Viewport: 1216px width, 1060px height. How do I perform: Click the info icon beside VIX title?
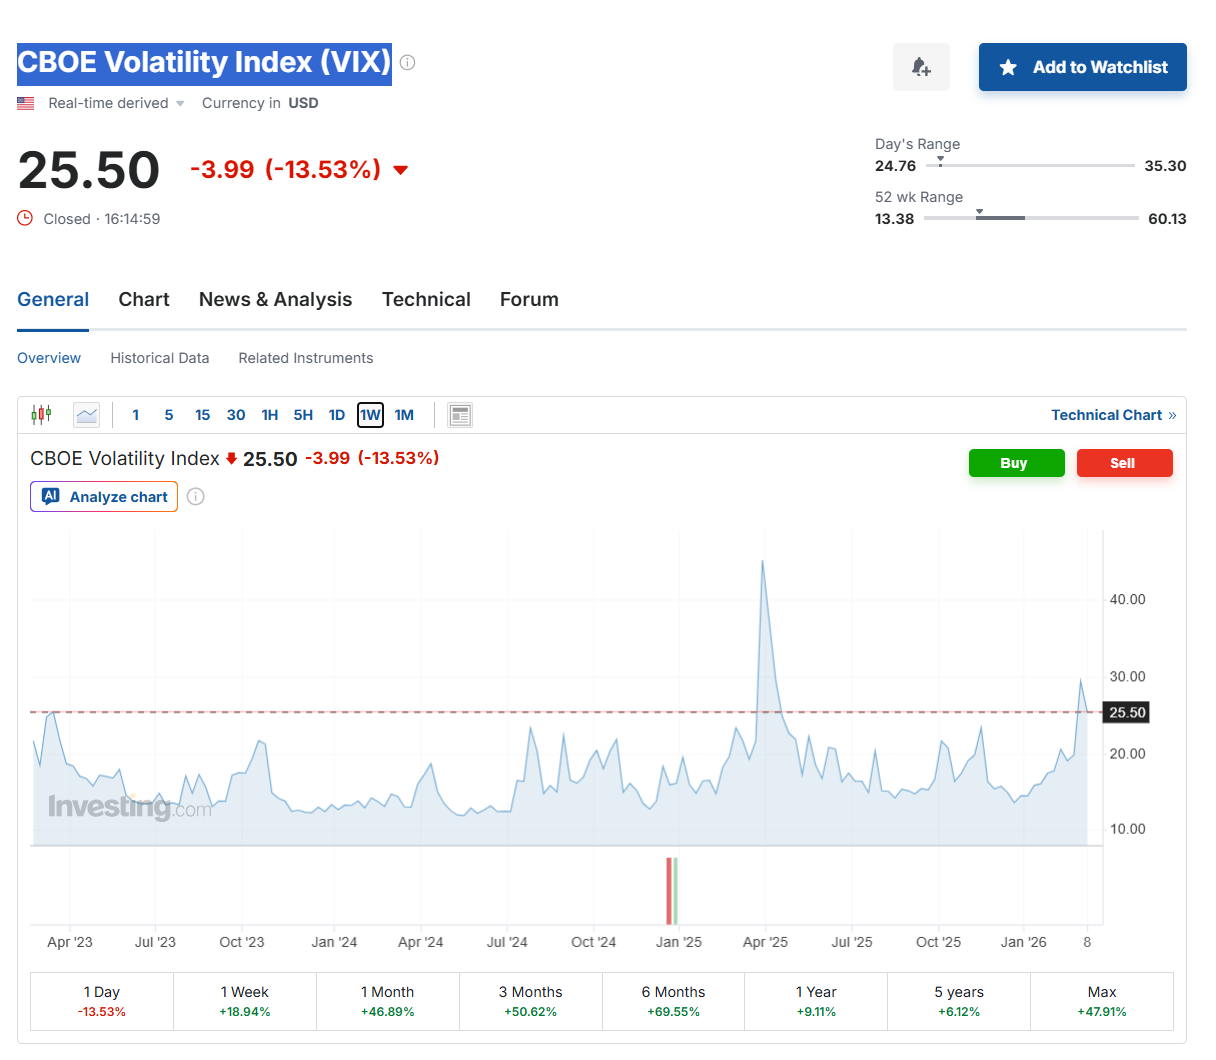coord(407,62)
